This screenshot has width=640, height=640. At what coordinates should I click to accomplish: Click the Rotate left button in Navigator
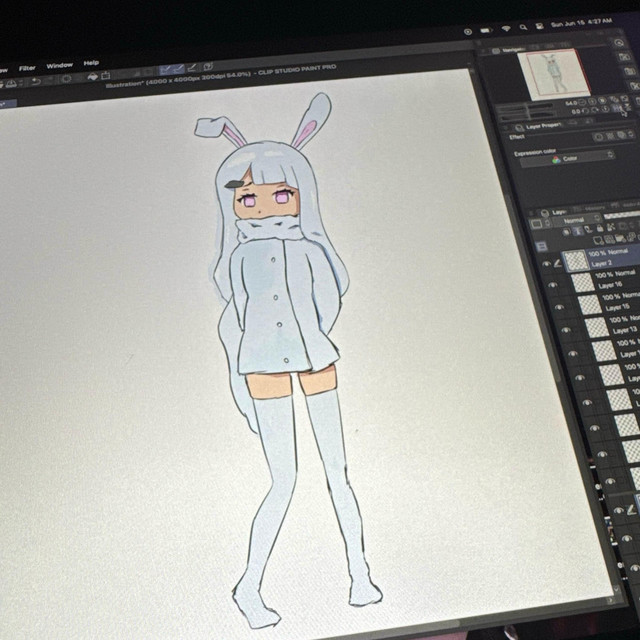(x=586, y=111)
